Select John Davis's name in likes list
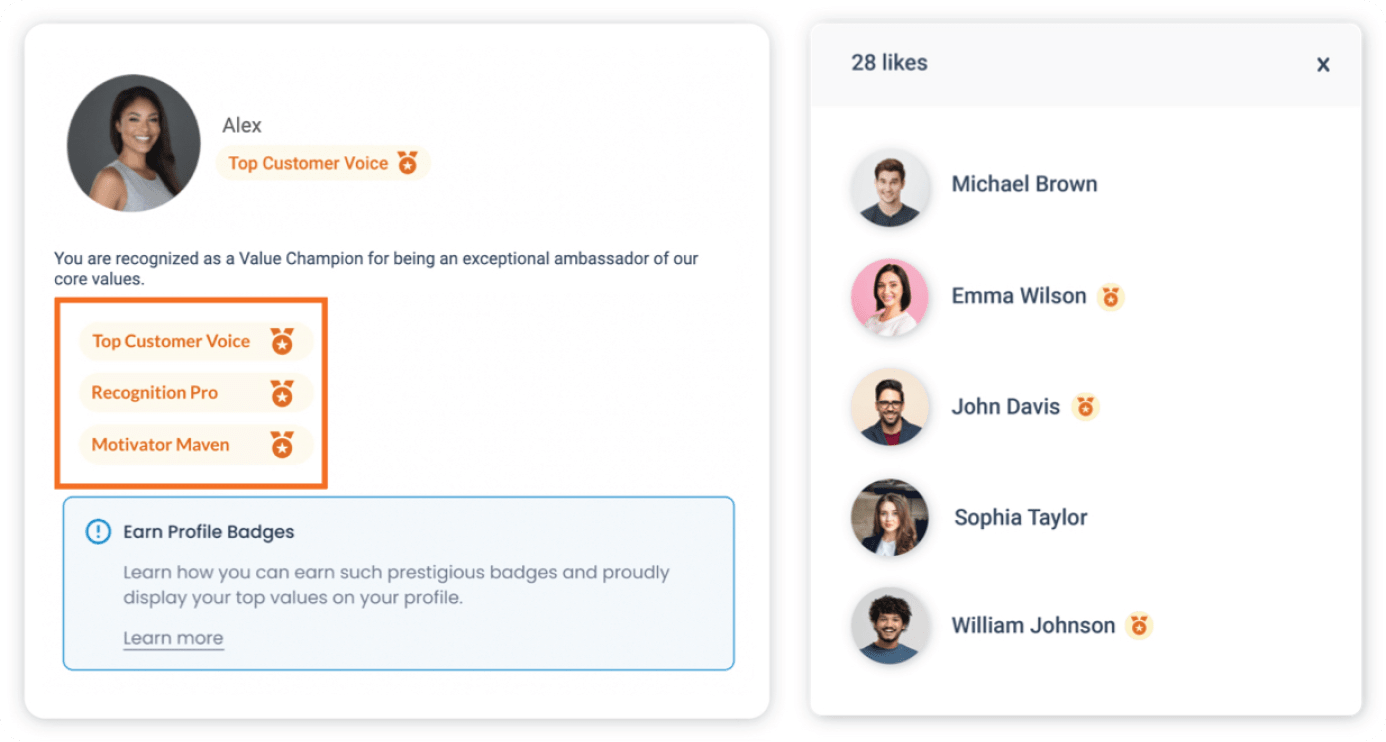The width and height of the screenshot is (1386, 742). tap(1005, 407)
